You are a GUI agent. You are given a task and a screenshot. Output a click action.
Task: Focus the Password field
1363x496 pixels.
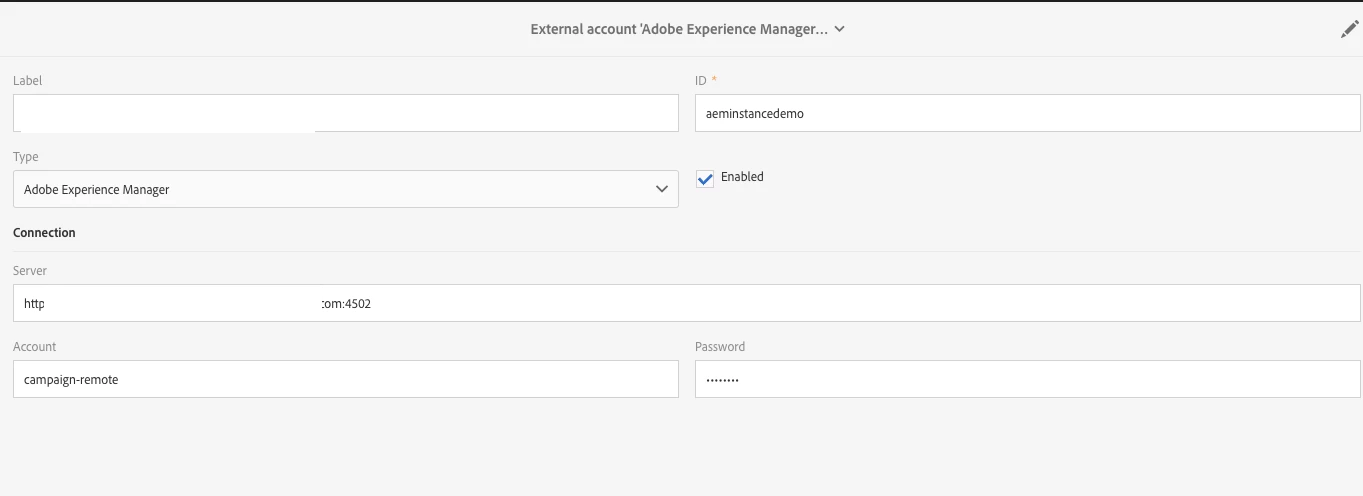click(1027, 380)
